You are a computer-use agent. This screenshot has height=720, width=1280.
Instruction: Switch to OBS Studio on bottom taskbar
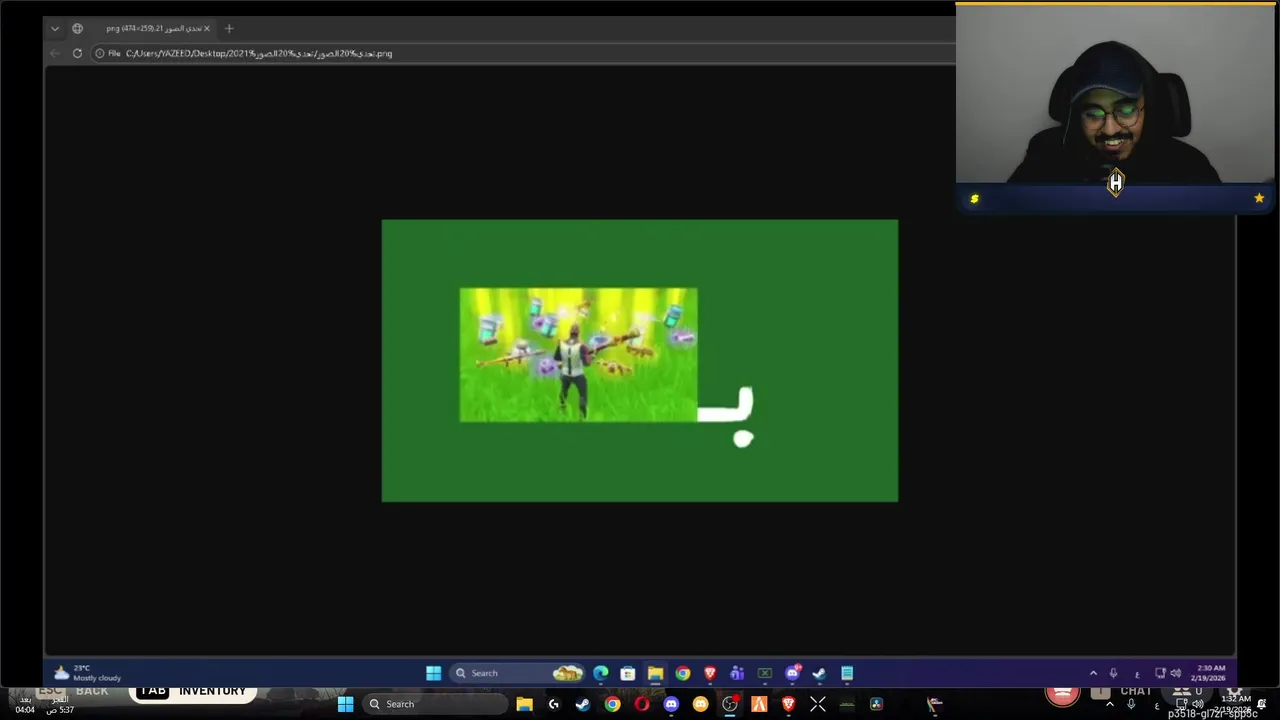(730, 704)
